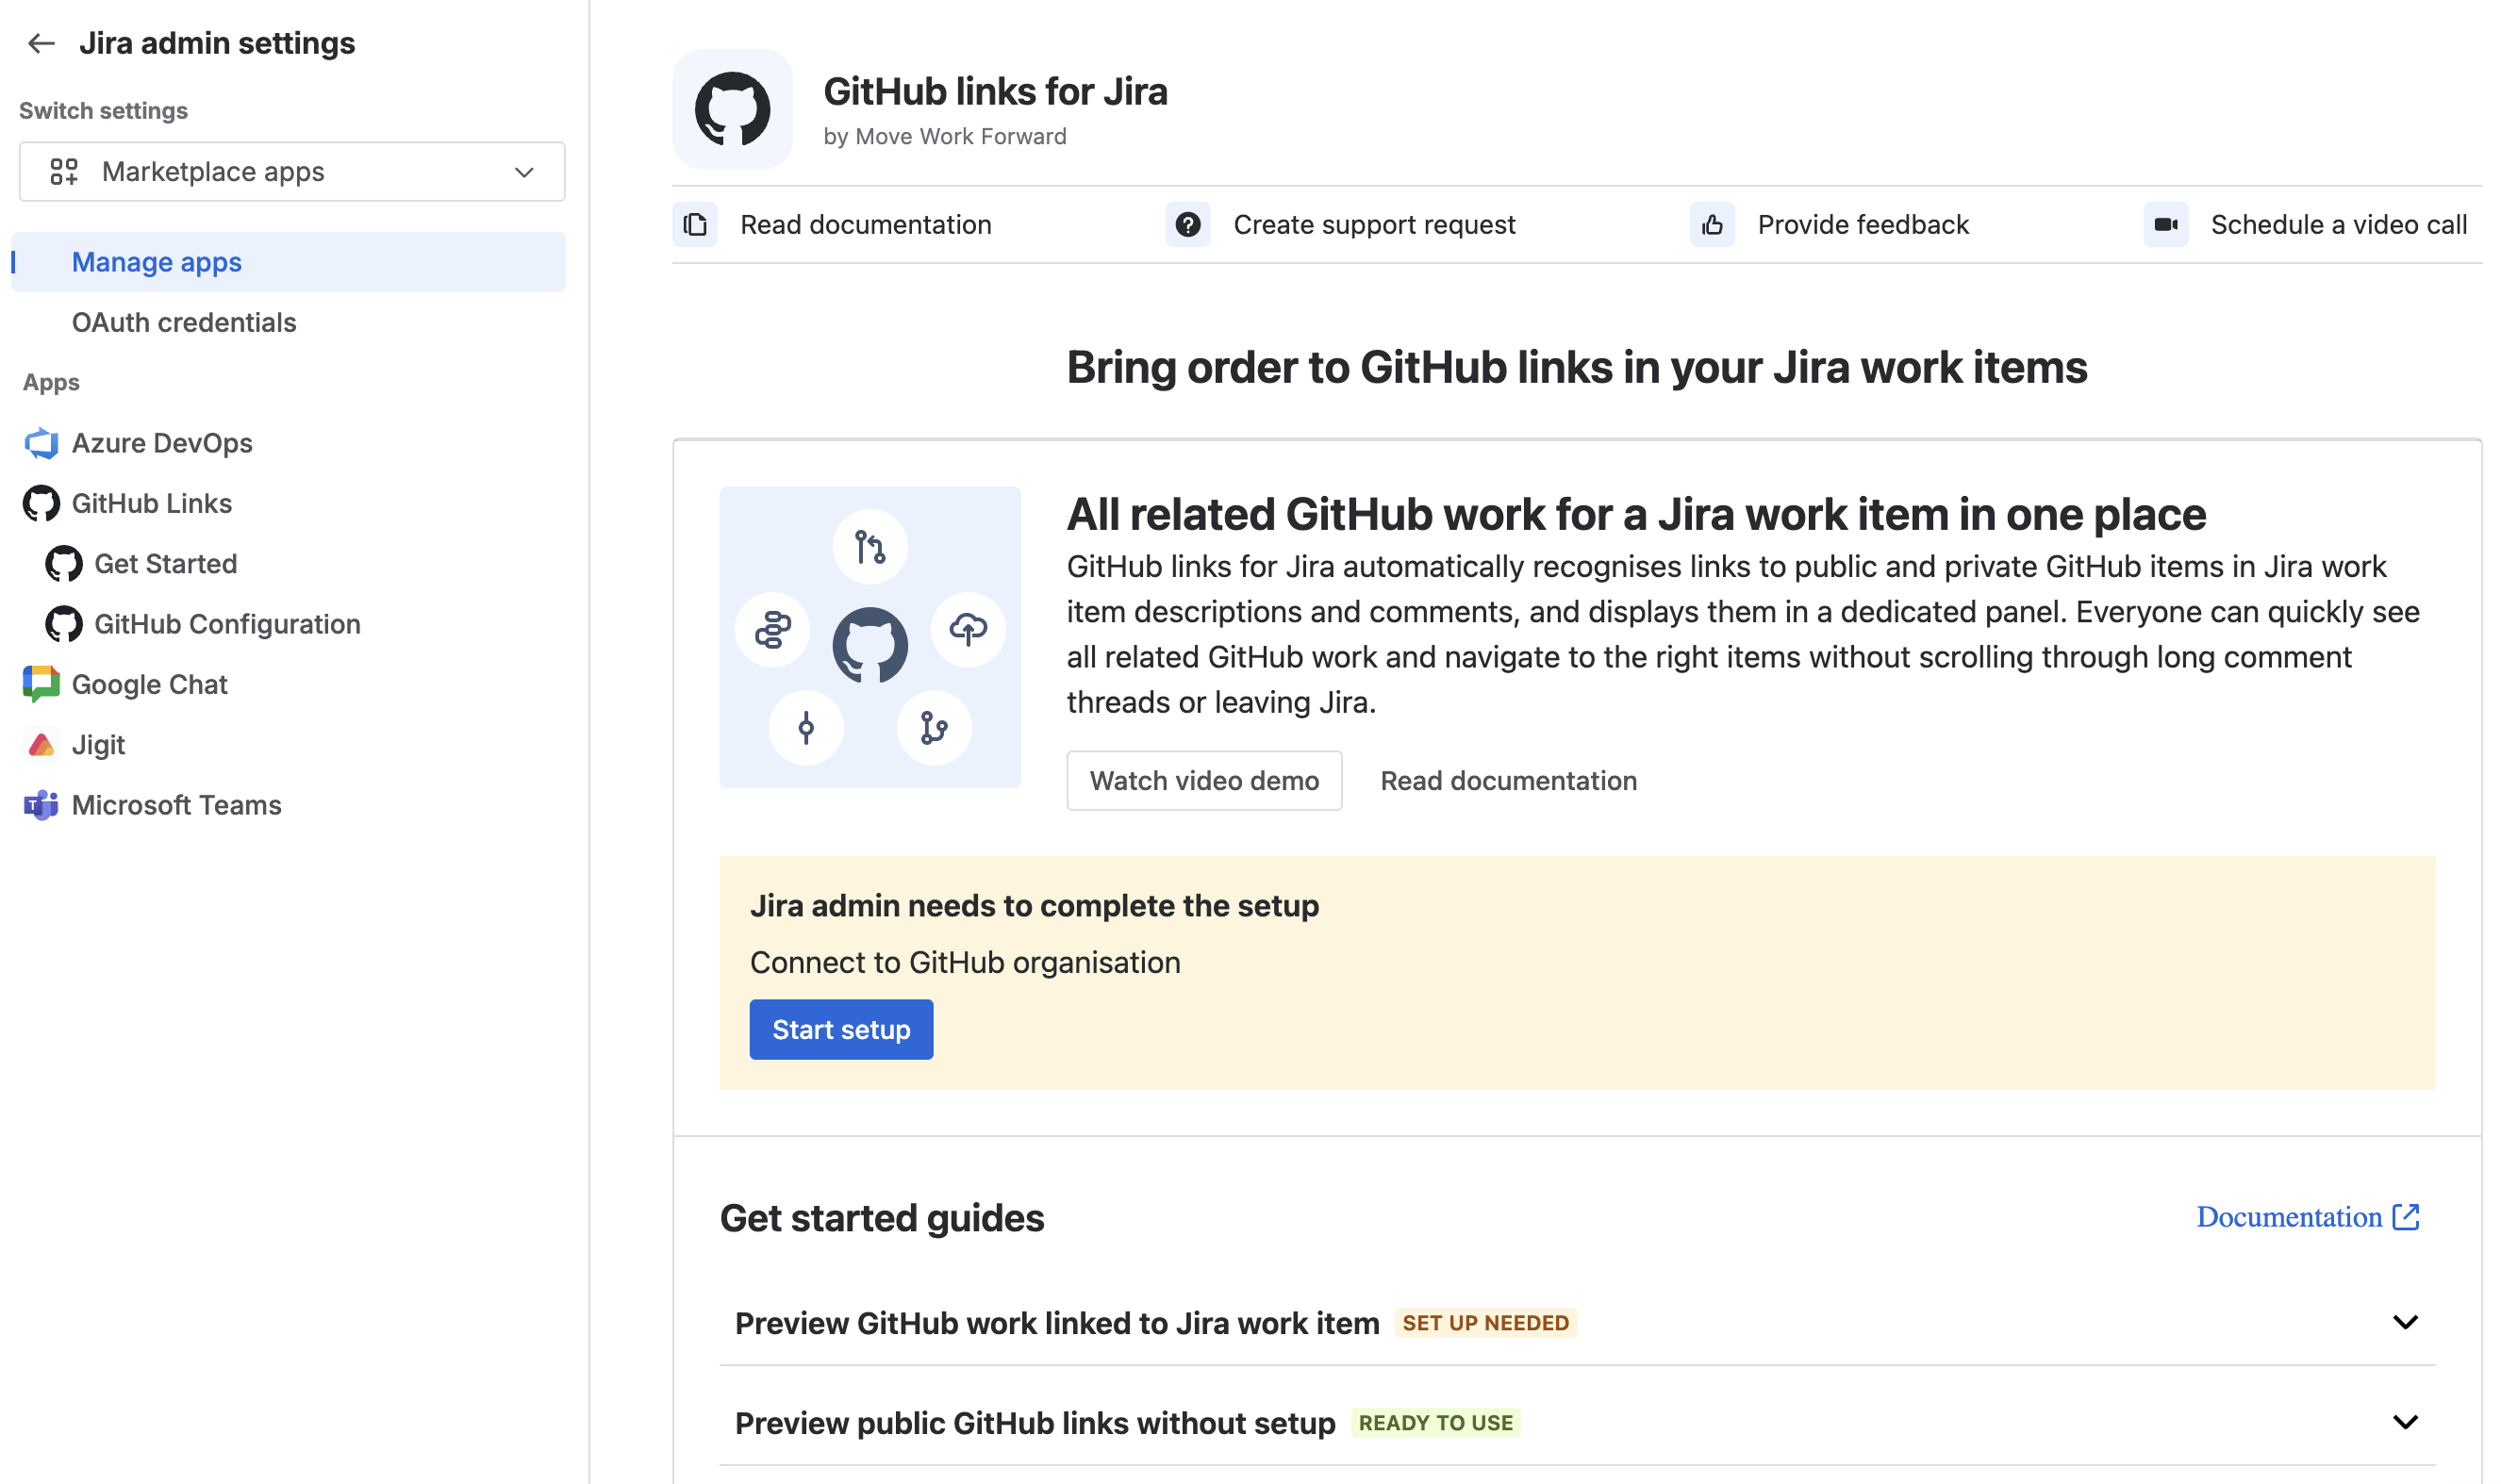Open the Azure DevOps app icon
This screenshot has height=1484, width=2501.
point(41,443)
